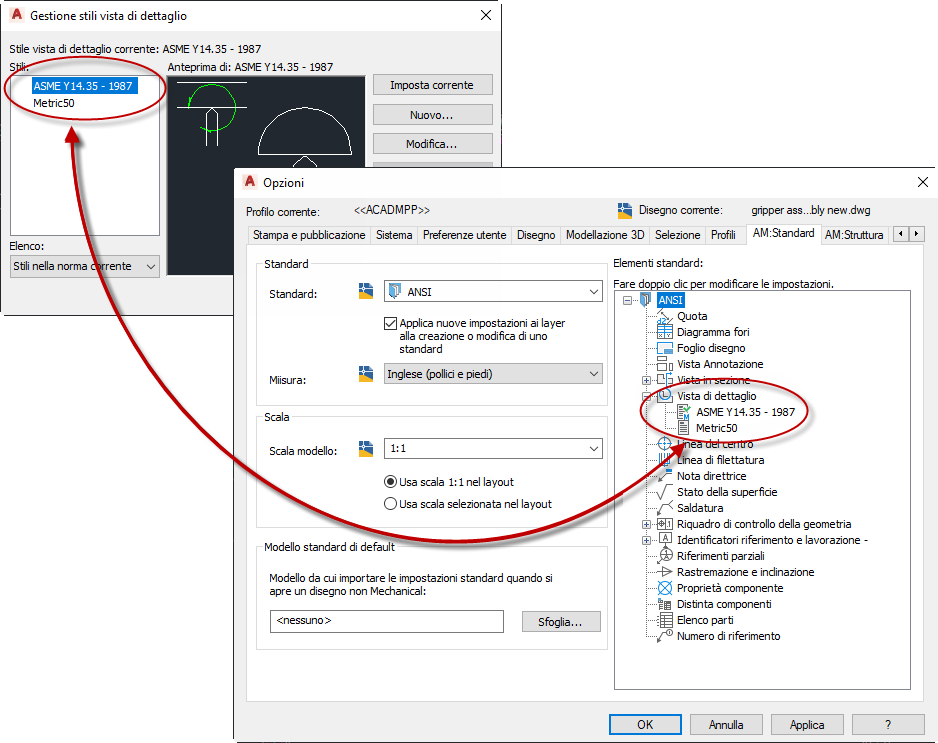Click the Stato della superficie icon
This screenshot has height=743, width=938.
(x=665, y=492)
